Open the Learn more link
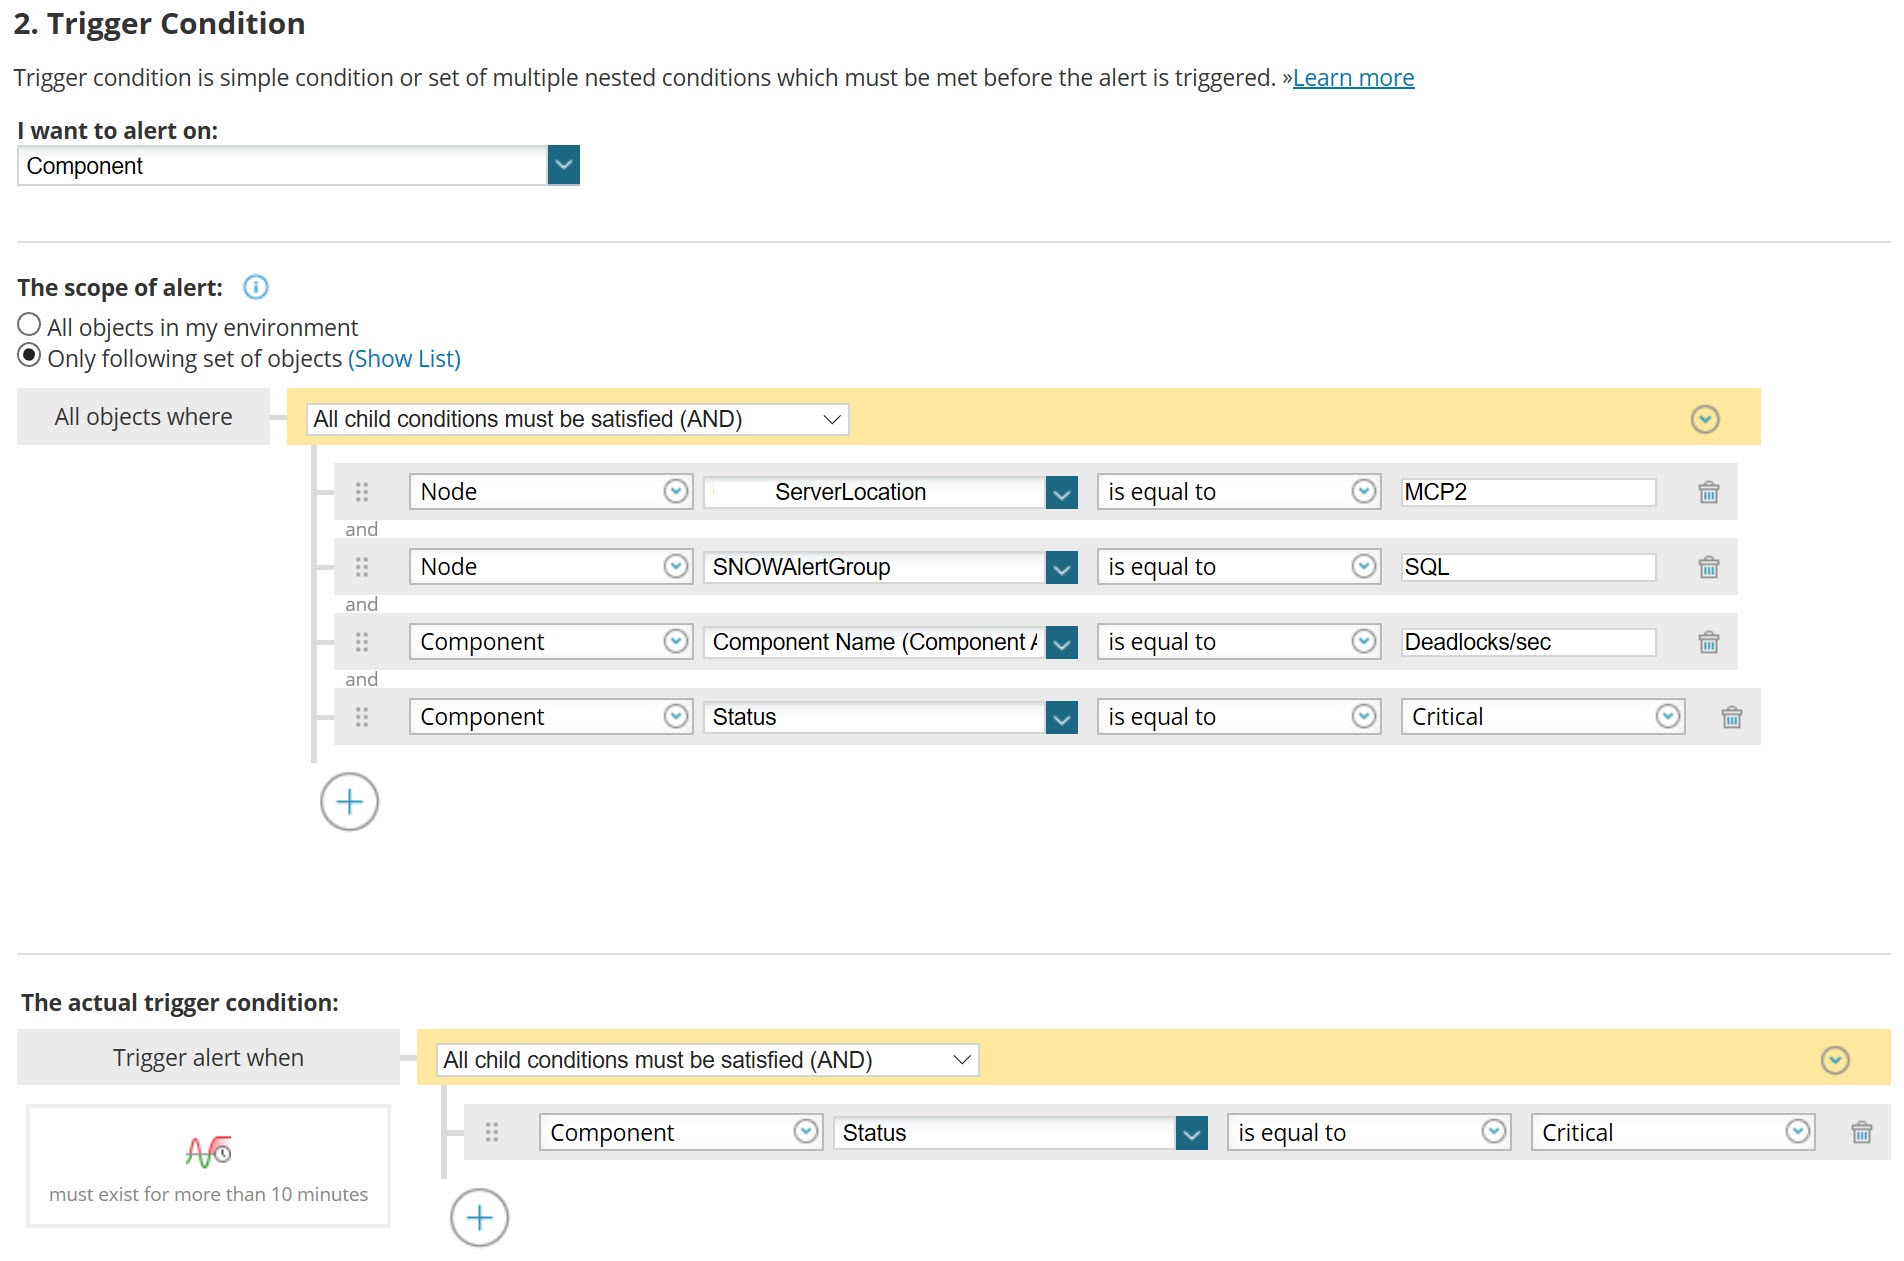1904x1261 pixels. point(1353,78)
